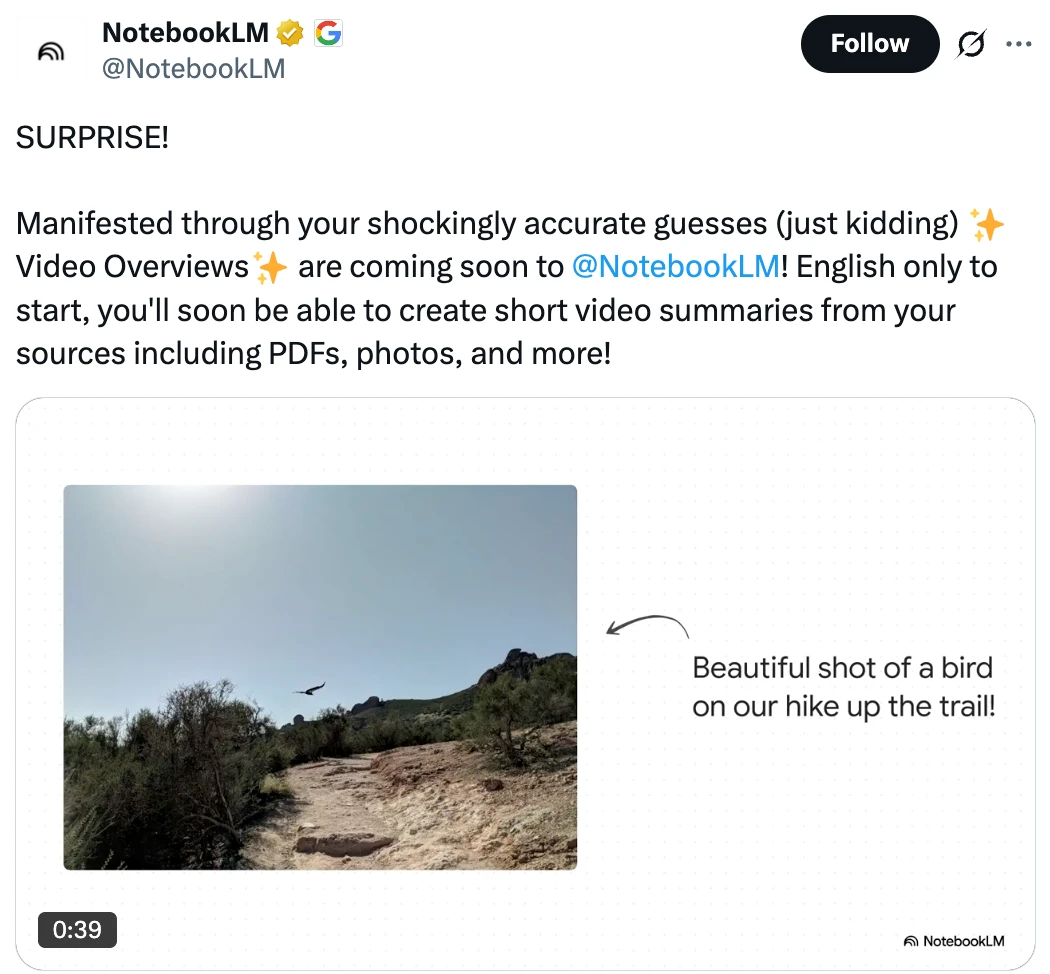This screenshot has width=1050, height=974.
Task: Click the blank dotted area of video card
Action: [x=804, y=509]
